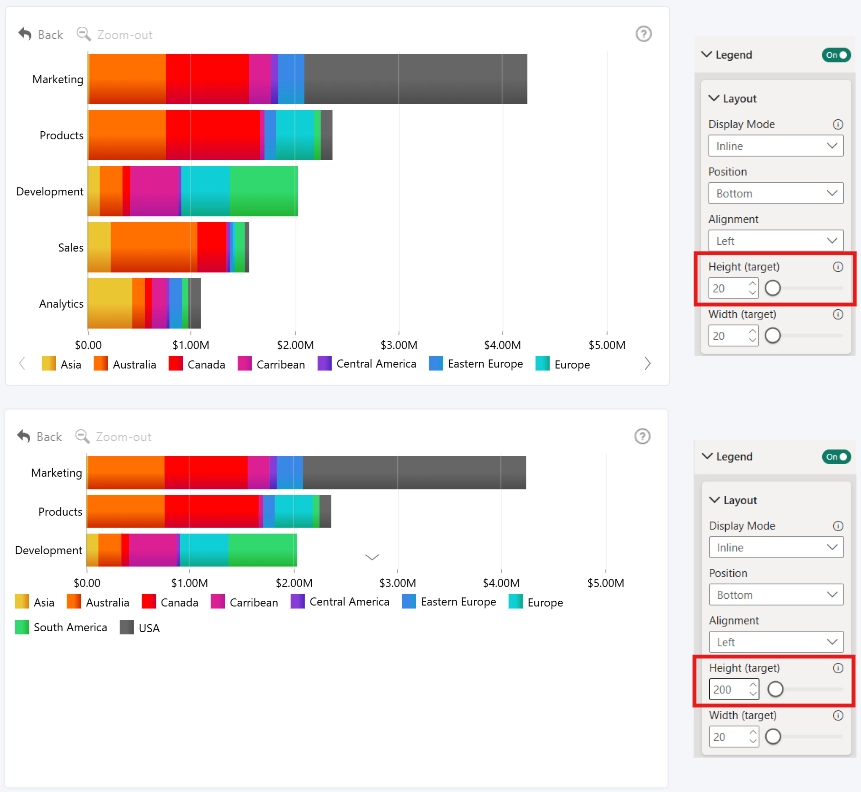This screenshot has height=792, width=861.
Task: Click the Height slider handle beside value 20
Action: [773, 288]
